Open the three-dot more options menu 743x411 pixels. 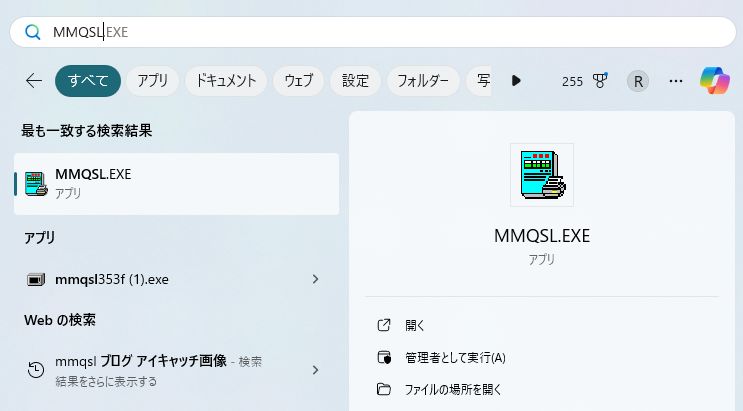pos(676,81)
